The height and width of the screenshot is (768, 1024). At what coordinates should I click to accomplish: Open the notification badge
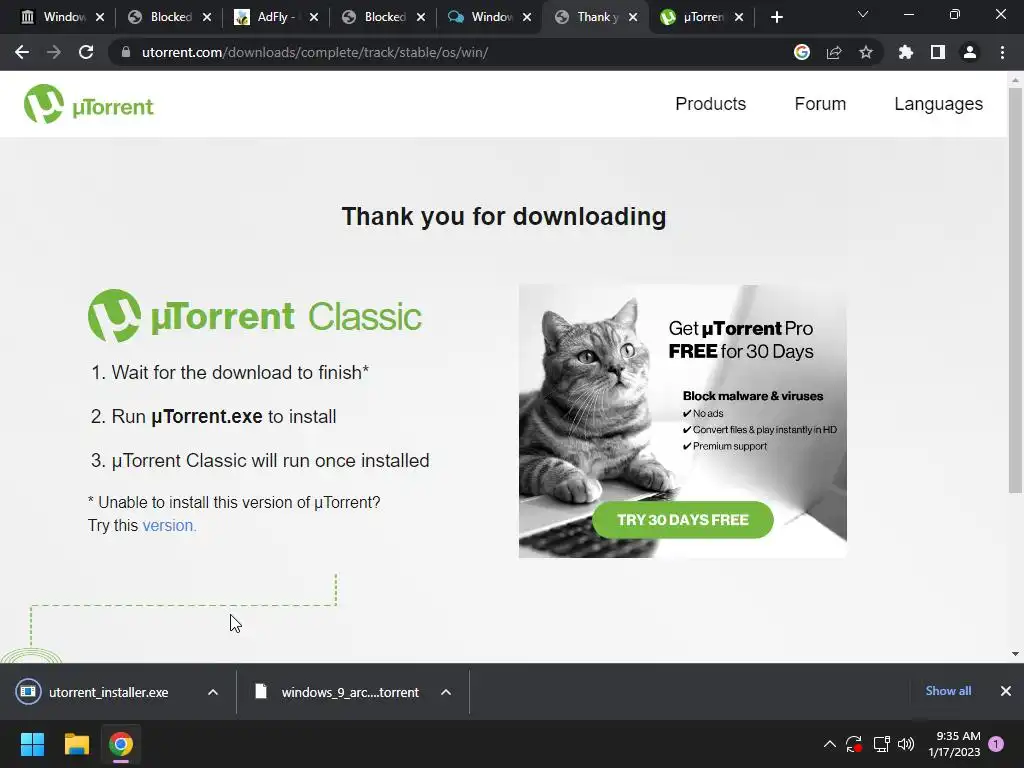[996, 744]
